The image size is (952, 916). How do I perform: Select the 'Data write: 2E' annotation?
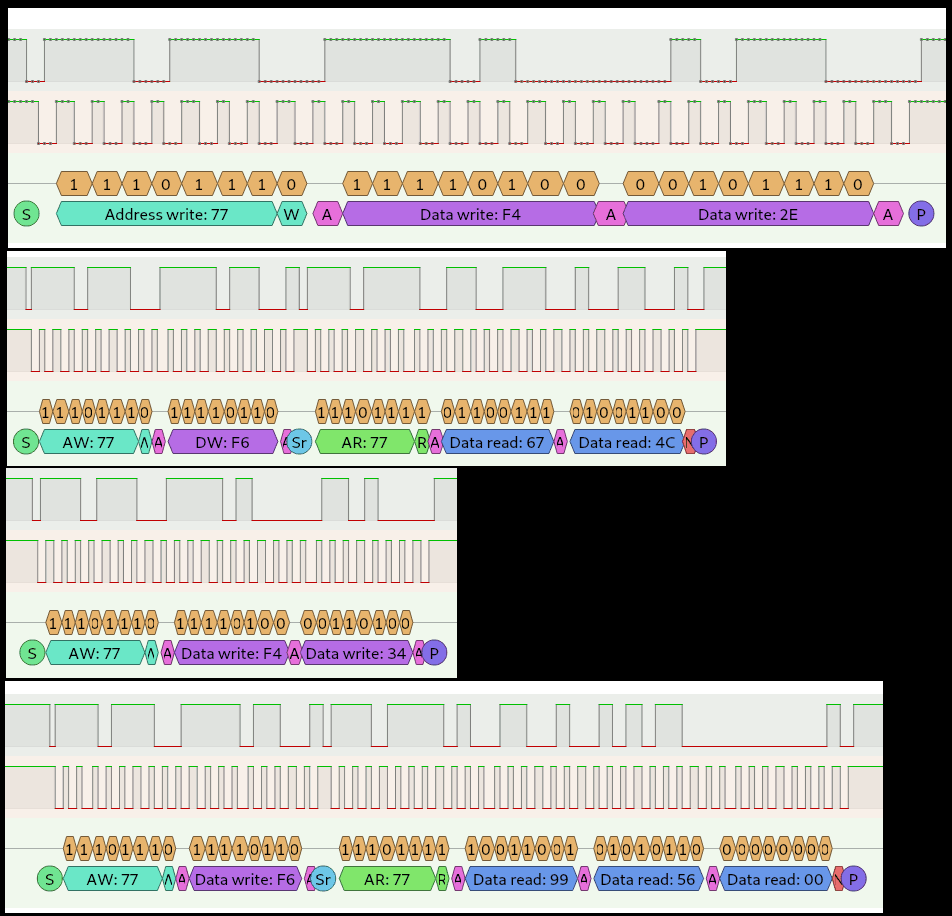click(x=748, y=214)
